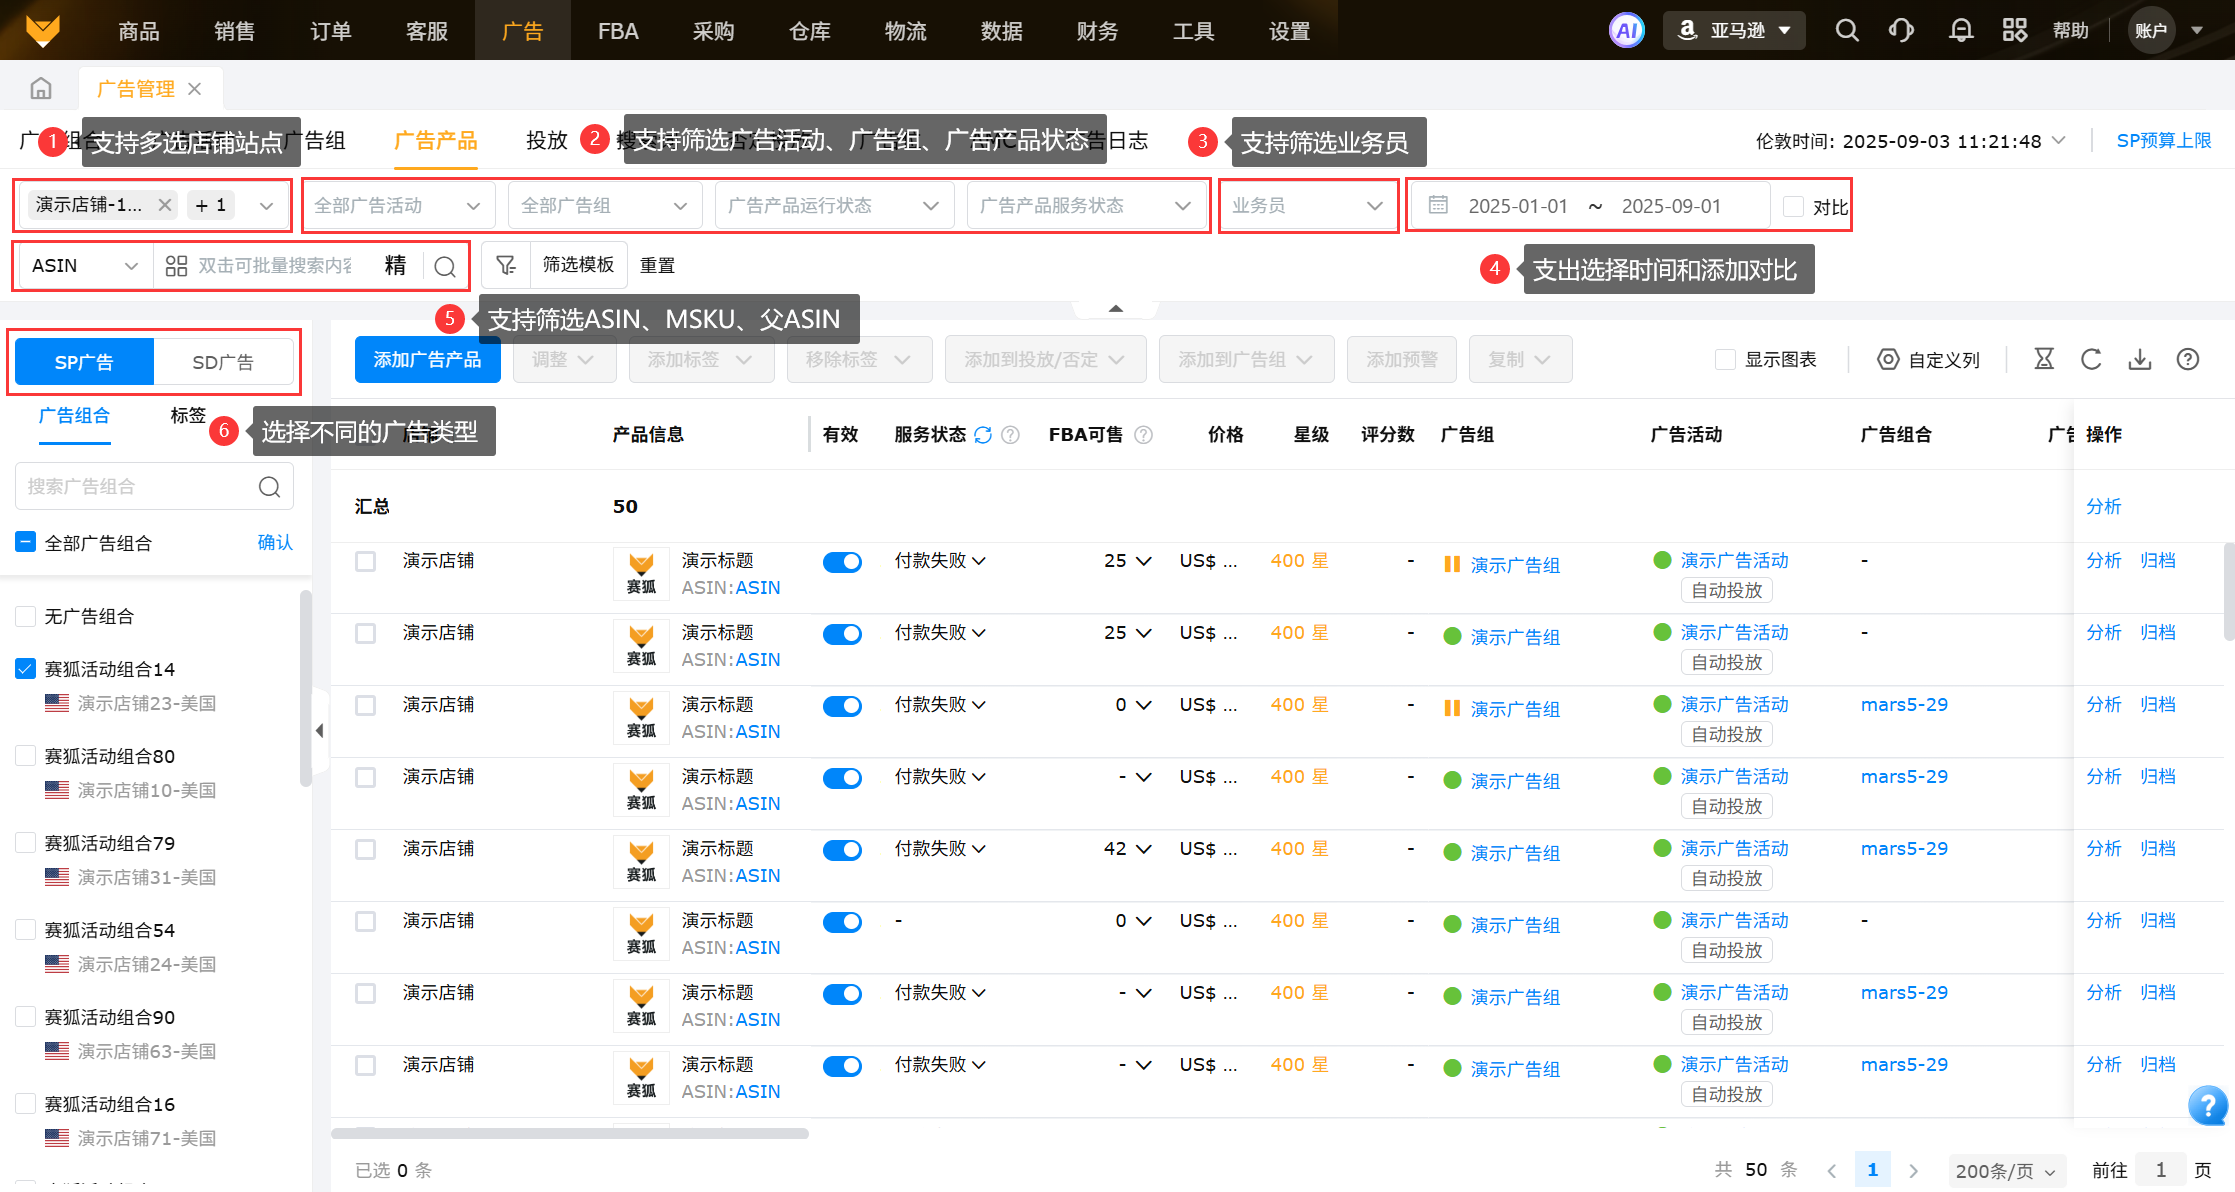Open the 200条/页 page size dropdown
This screenshot has width=2235, height=1192.
point(2004,1170)
